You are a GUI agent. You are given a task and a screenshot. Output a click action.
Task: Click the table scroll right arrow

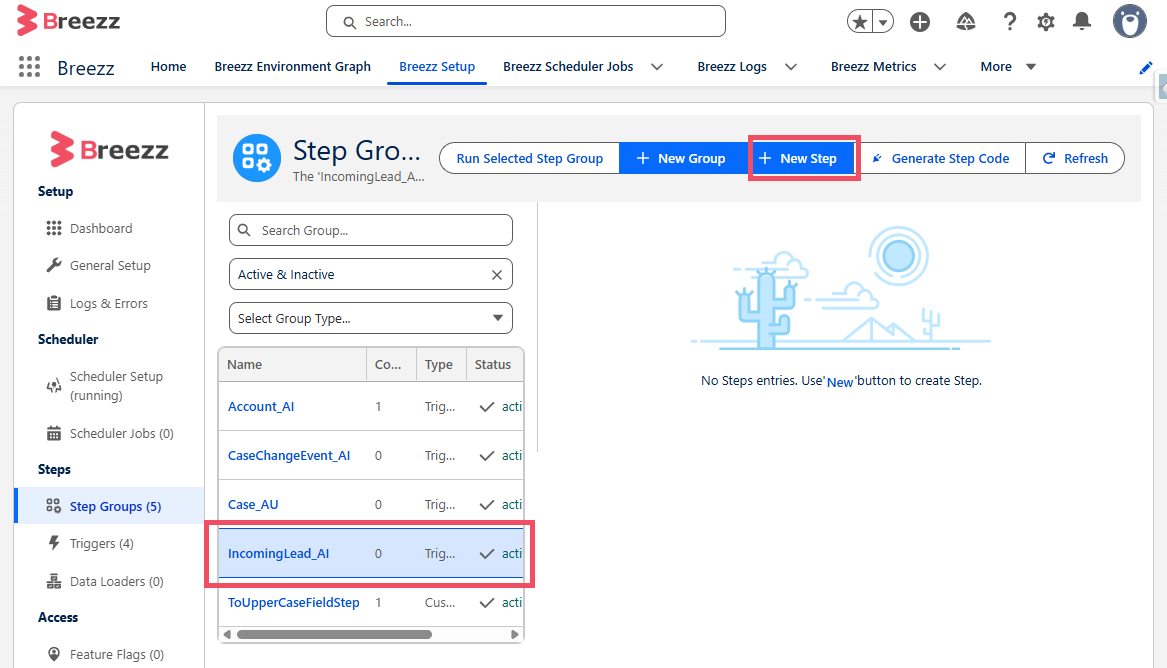514,635
